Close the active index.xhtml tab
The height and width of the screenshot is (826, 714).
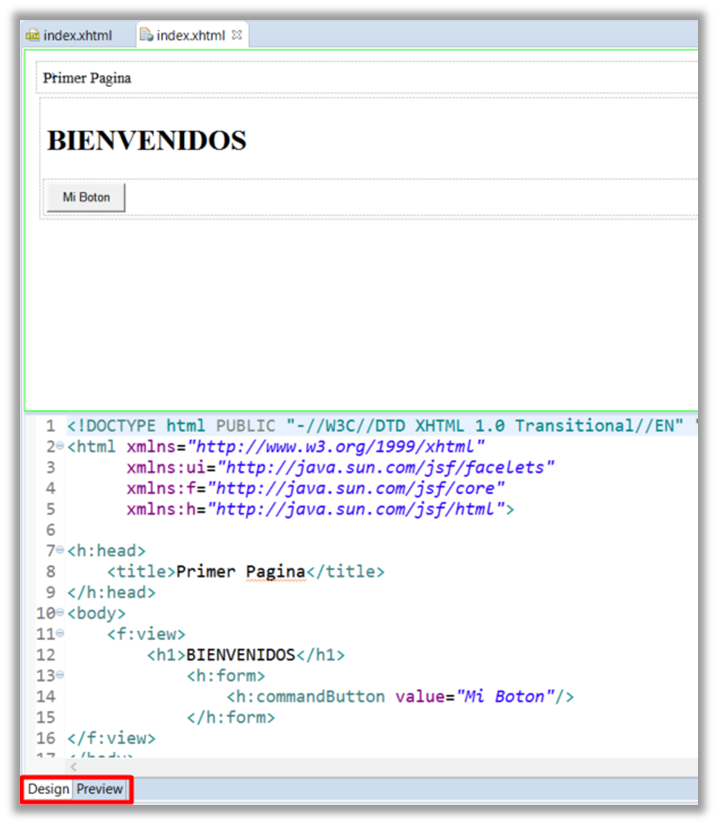[237, 35]
